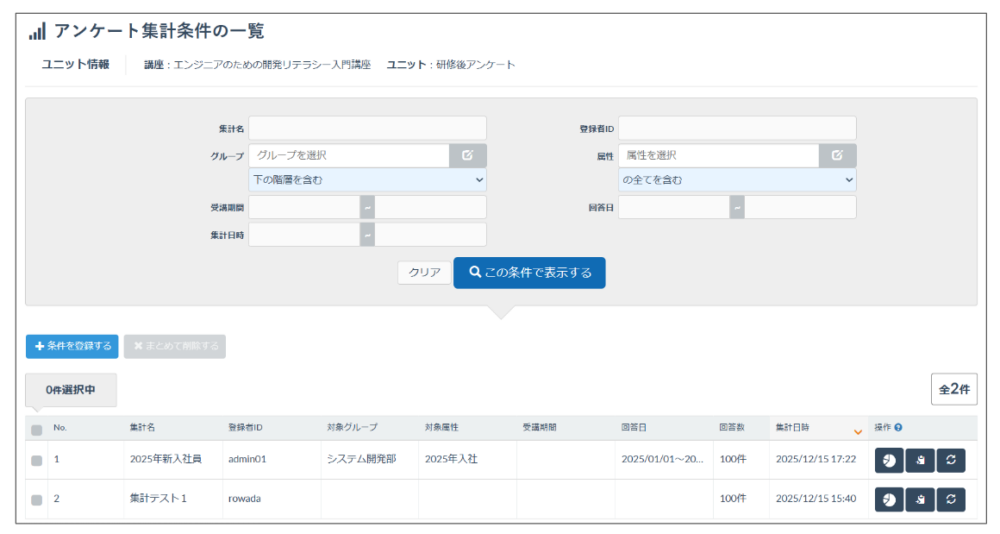Check the checkbox for row No. 1
Image resolution: width=1000 pixels, height=534 pixels.
coord(37,460)
